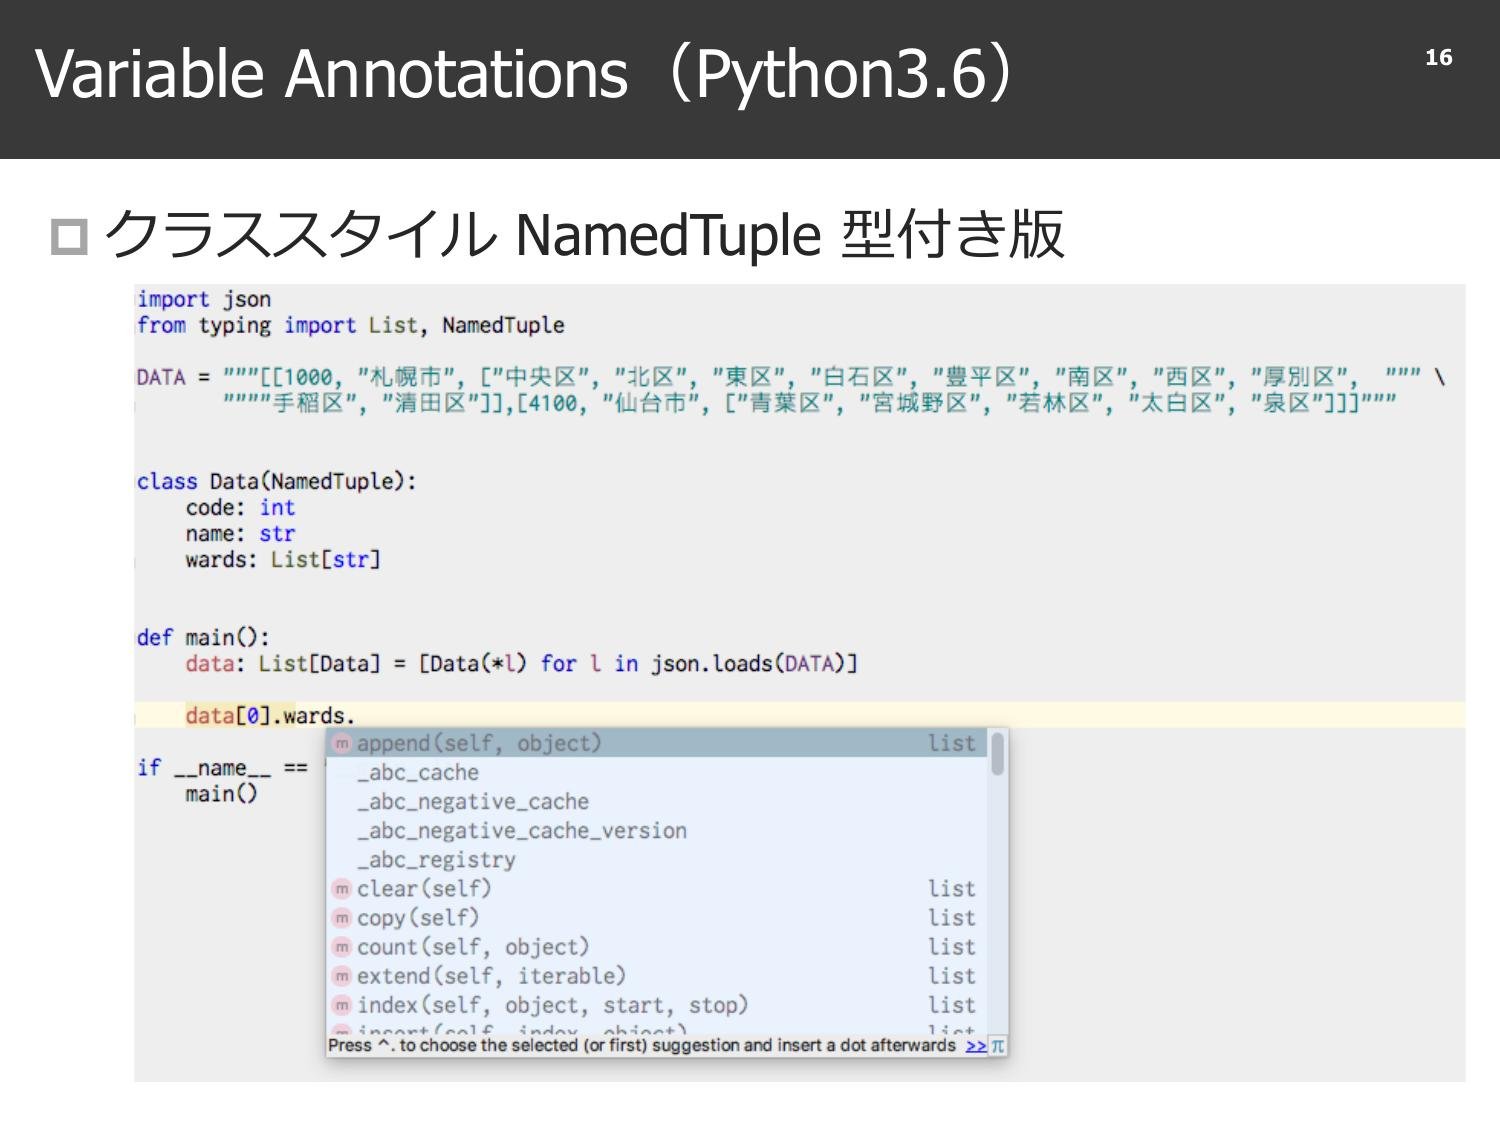Click the >> link in the suggestion hint
Viewport: 1500px width, 1125px height.
pos(975,1045)
